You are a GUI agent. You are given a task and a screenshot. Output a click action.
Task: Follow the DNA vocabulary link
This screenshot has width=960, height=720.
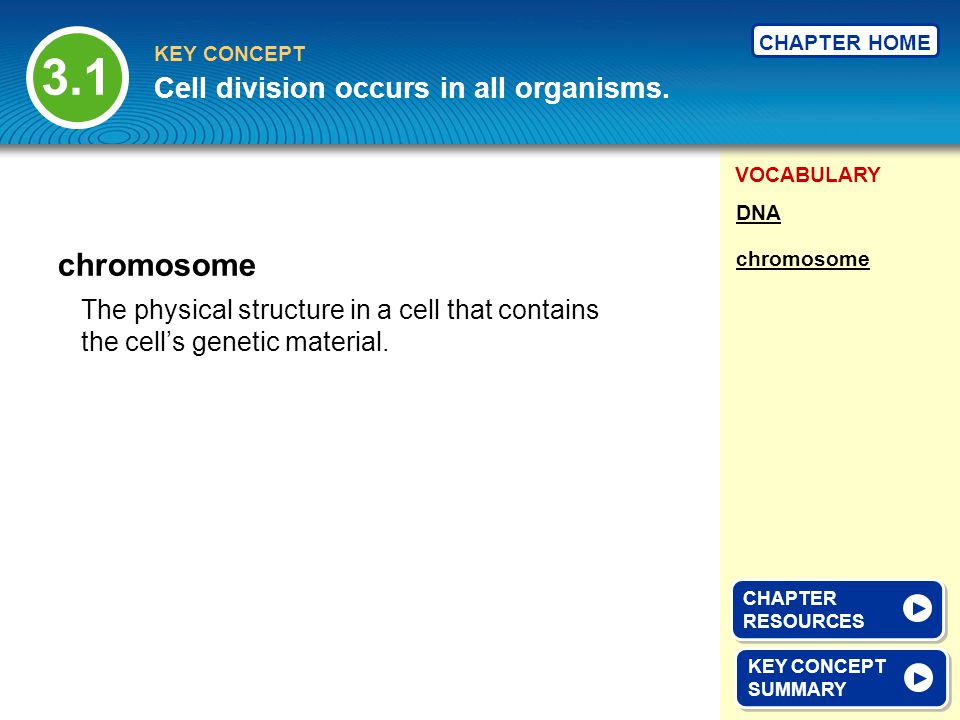(758, 213)
